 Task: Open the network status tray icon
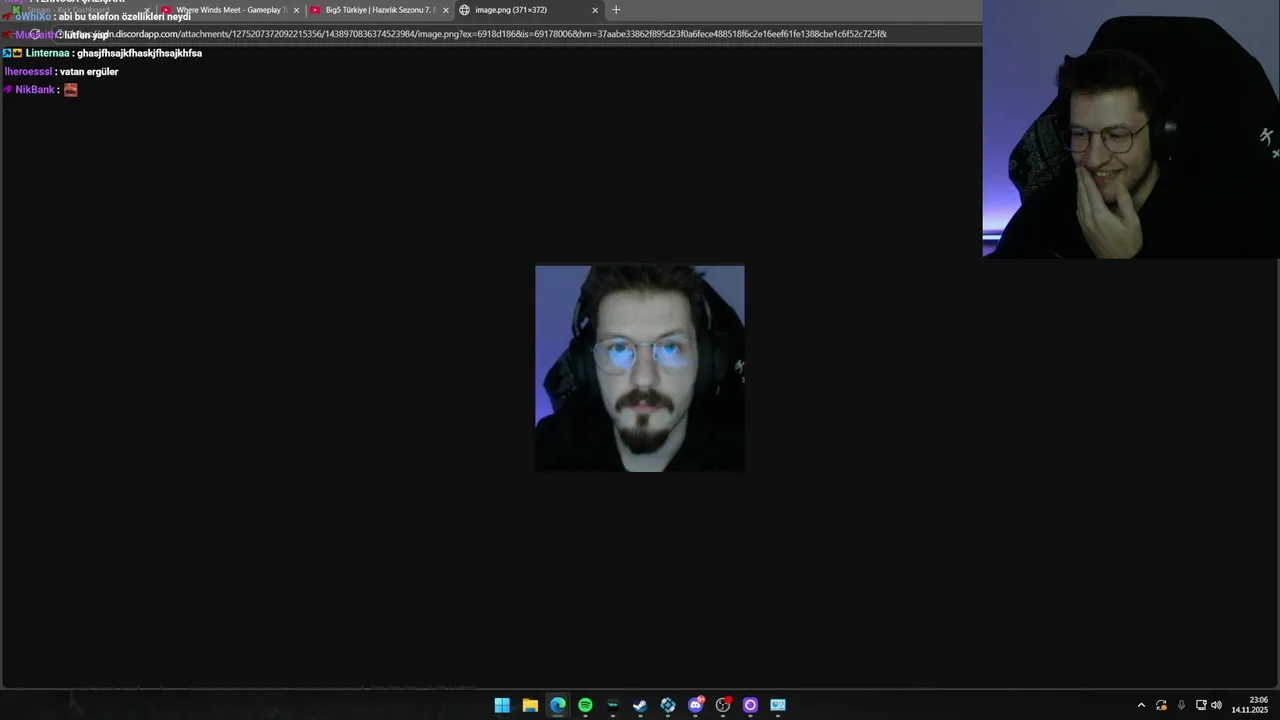pos(1201,705)
